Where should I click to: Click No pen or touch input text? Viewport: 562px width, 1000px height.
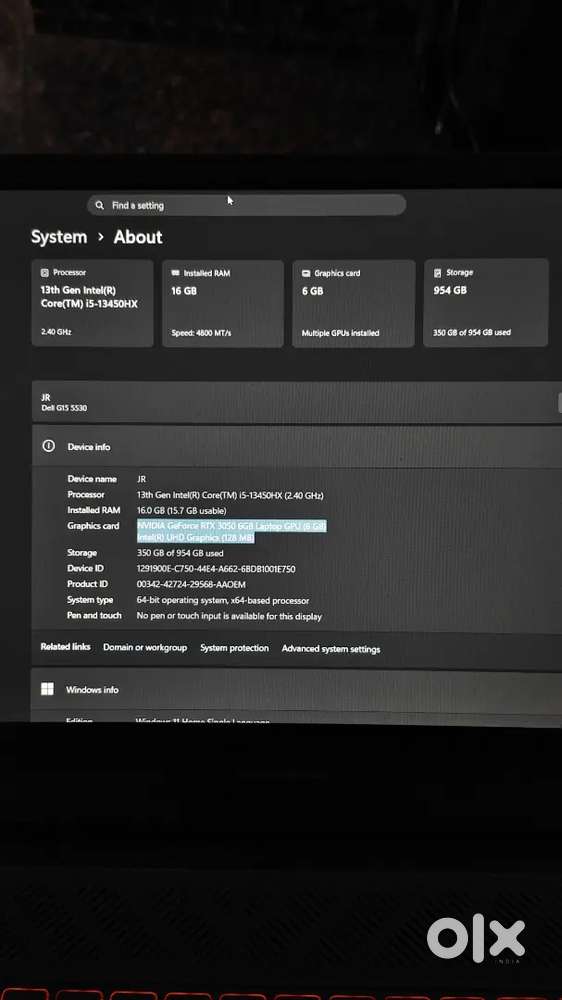click(229, 616)
